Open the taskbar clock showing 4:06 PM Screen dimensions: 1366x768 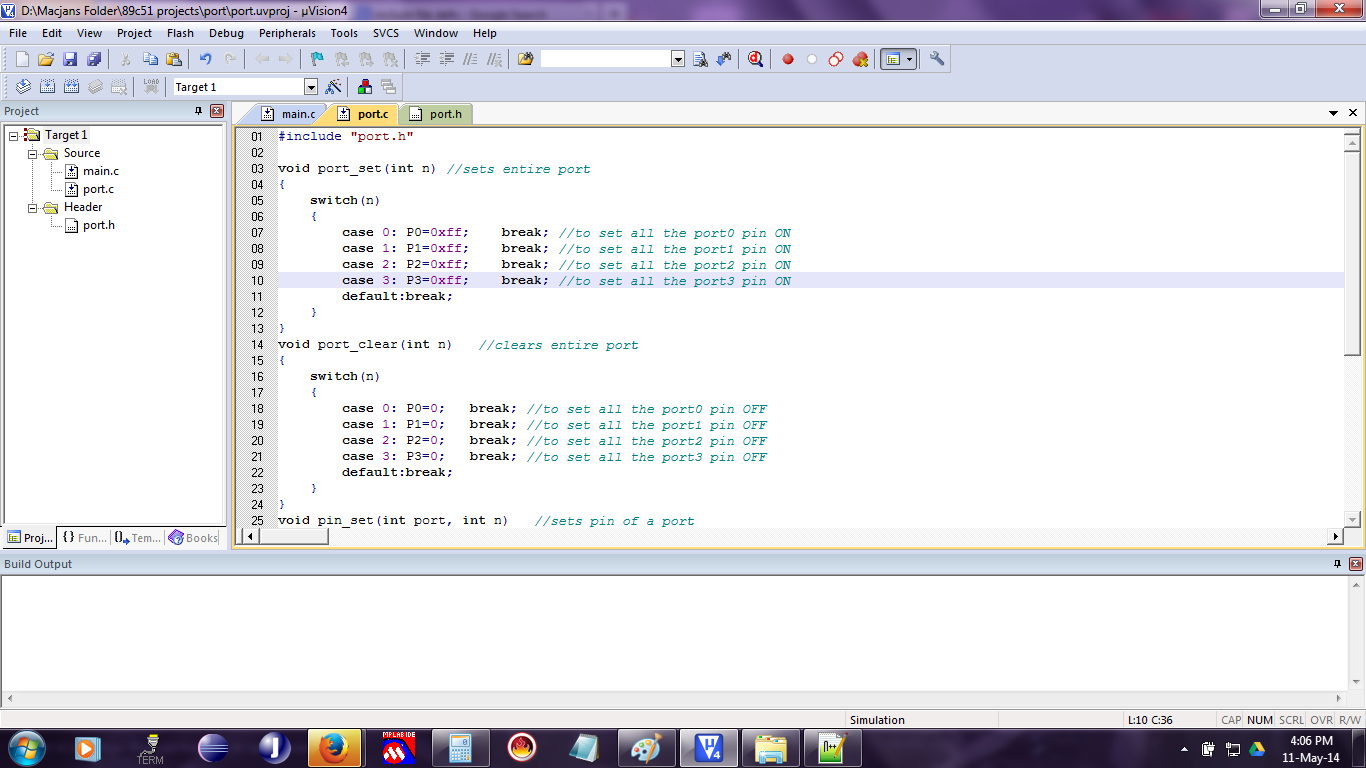(1311, 749)
